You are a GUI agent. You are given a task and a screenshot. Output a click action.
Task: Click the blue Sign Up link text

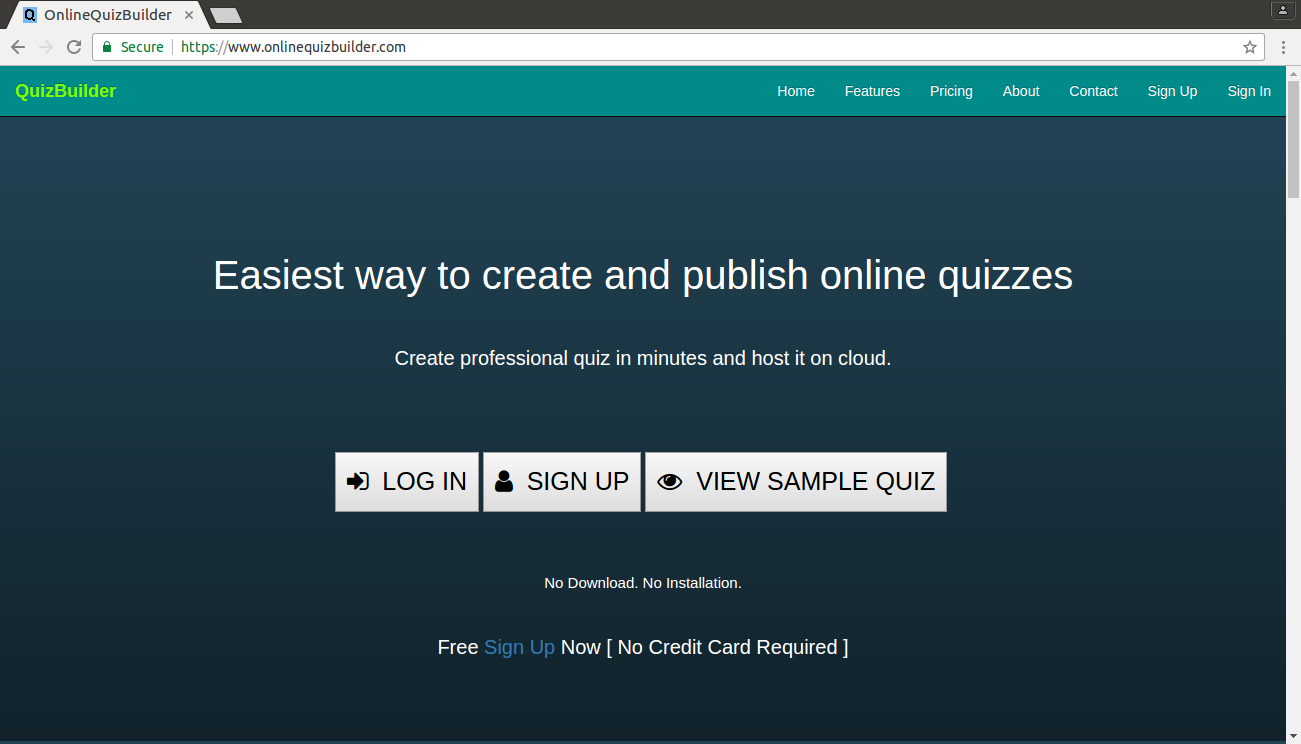[x=519, y=647]
